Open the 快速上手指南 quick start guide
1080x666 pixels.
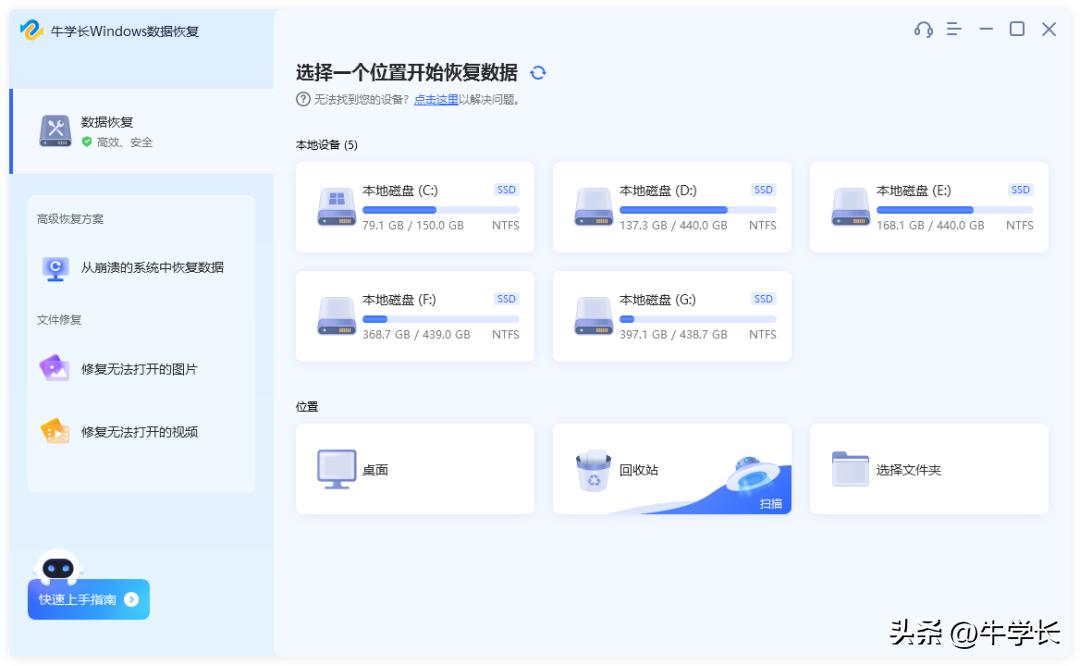[x=88, y=600]
